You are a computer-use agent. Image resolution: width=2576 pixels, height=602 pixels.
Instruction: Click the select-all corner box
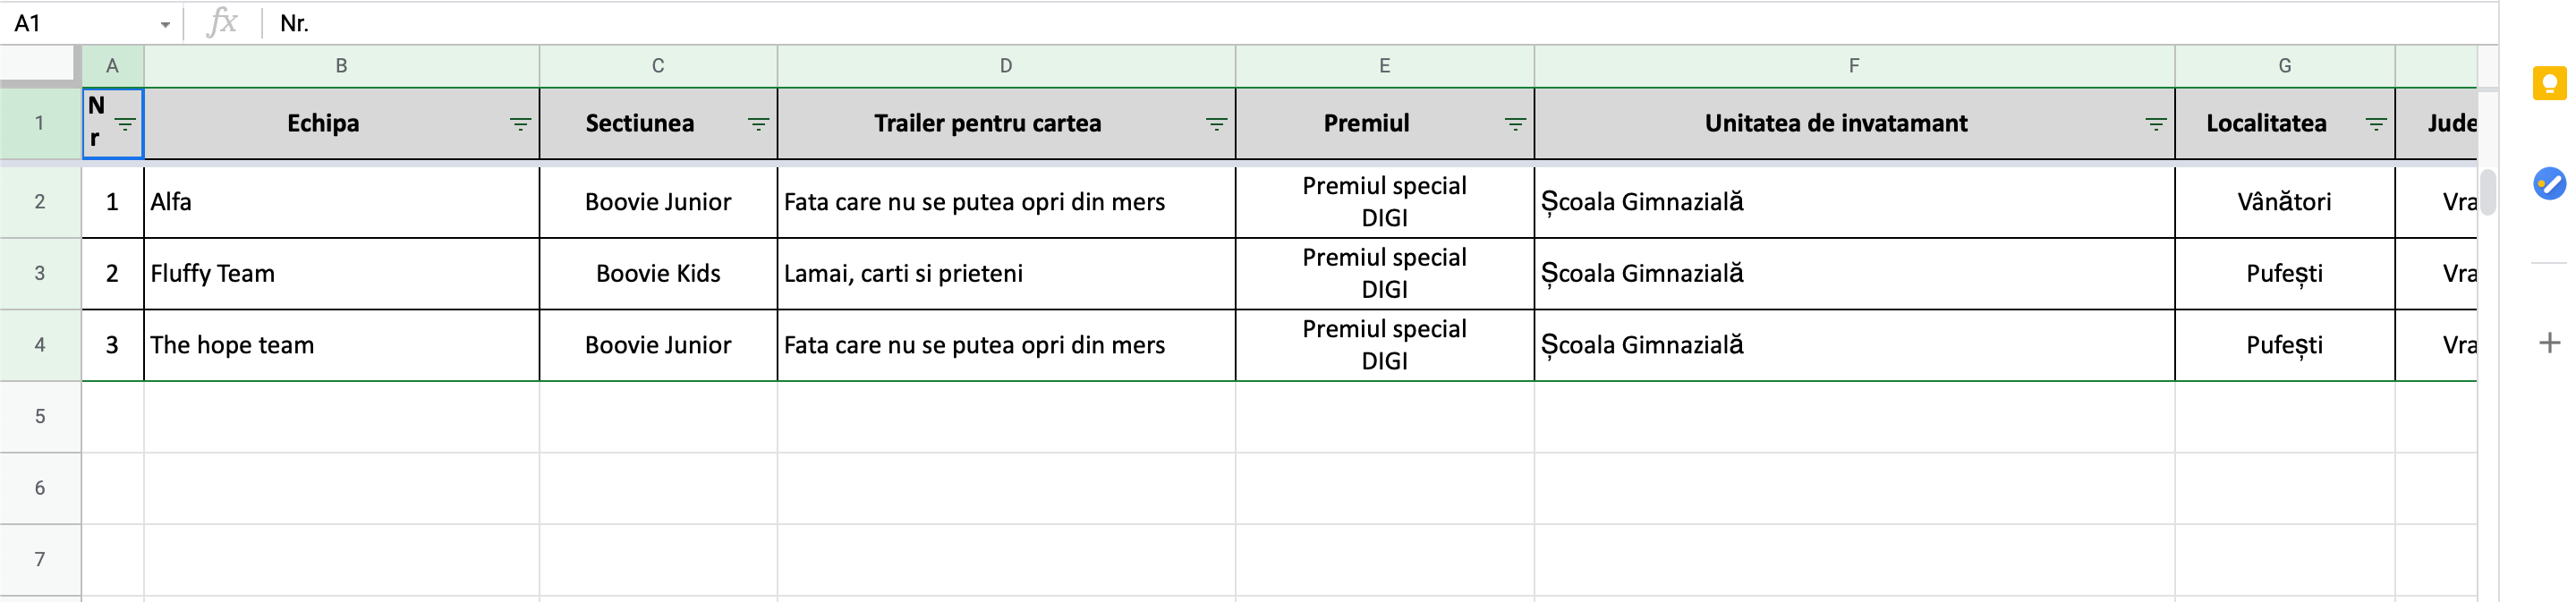[x=38, y=64]
